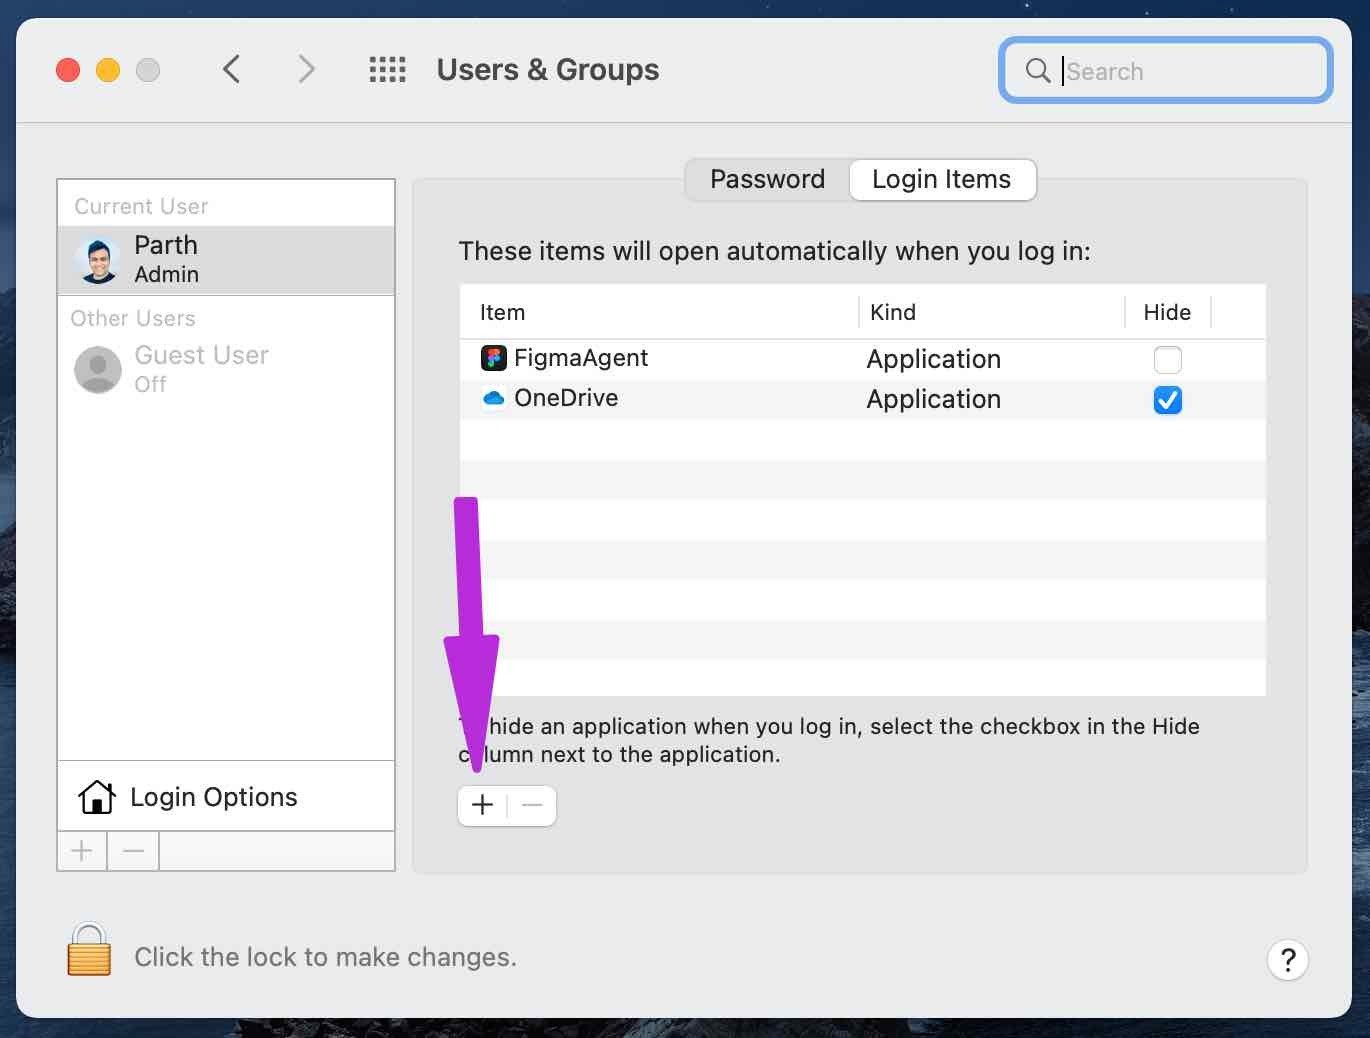The width and height of the screenshot is (1370, 1038).
Task: Select the Login Items tab
Action: pyautogui.click(x=942, y=179)
